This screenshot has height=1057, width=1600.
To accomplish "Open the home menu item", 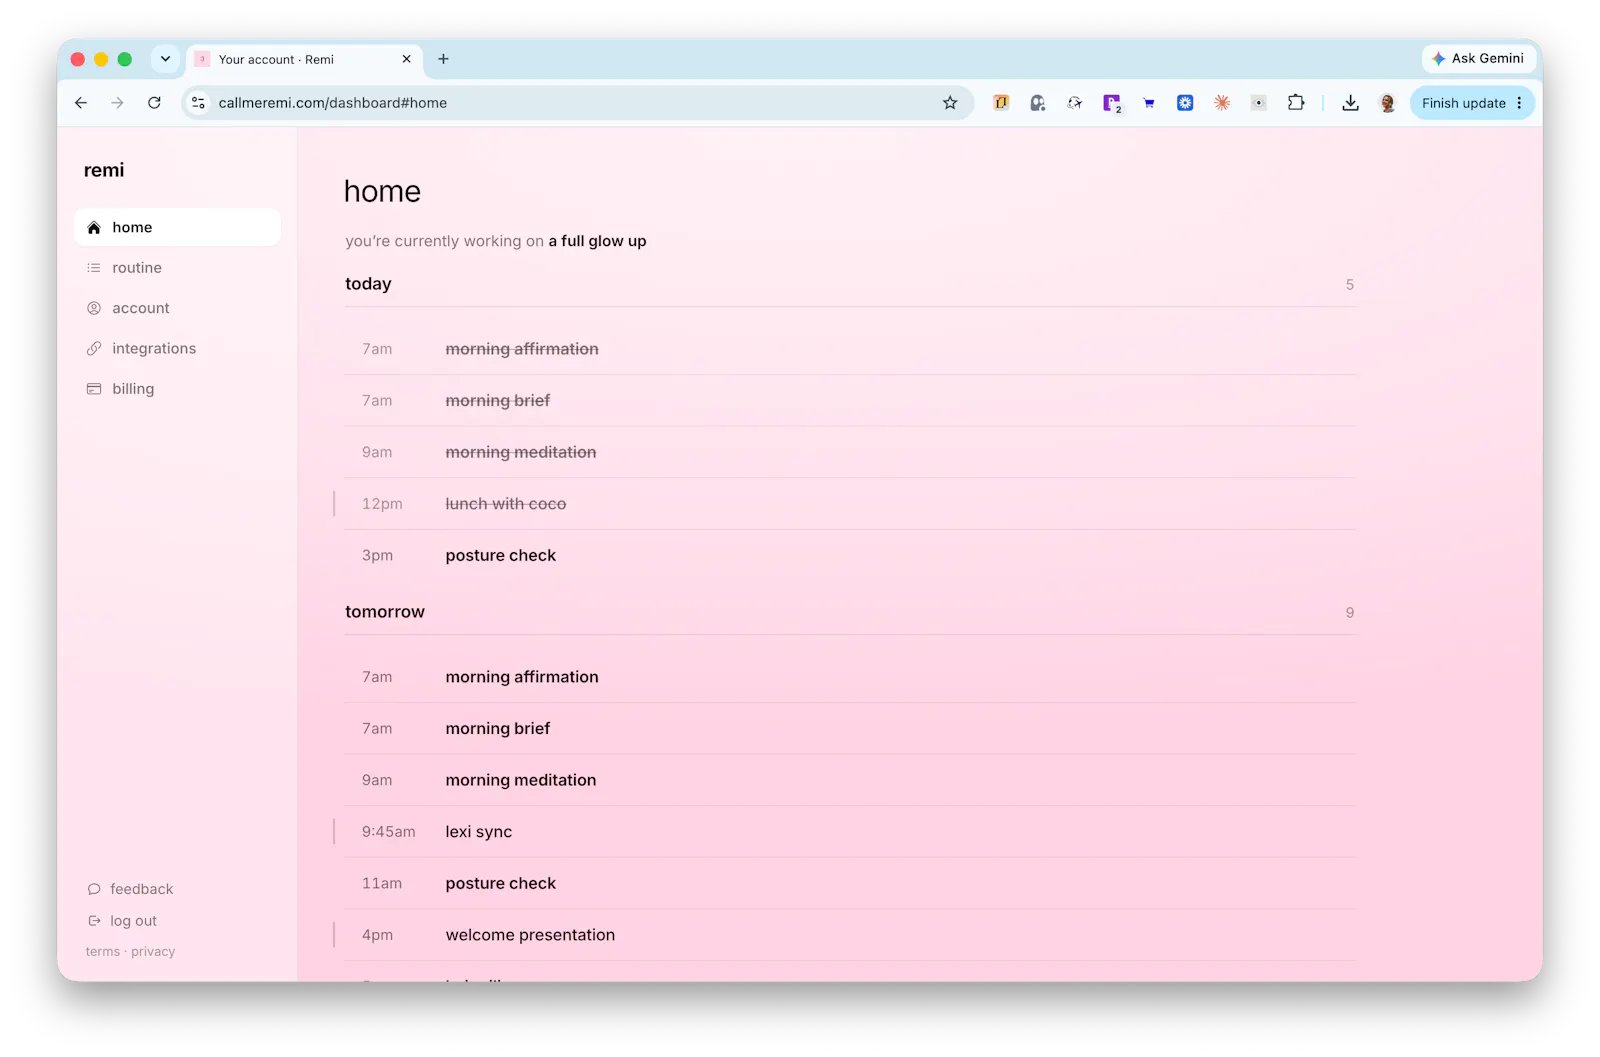I will [x=177, y=228].
